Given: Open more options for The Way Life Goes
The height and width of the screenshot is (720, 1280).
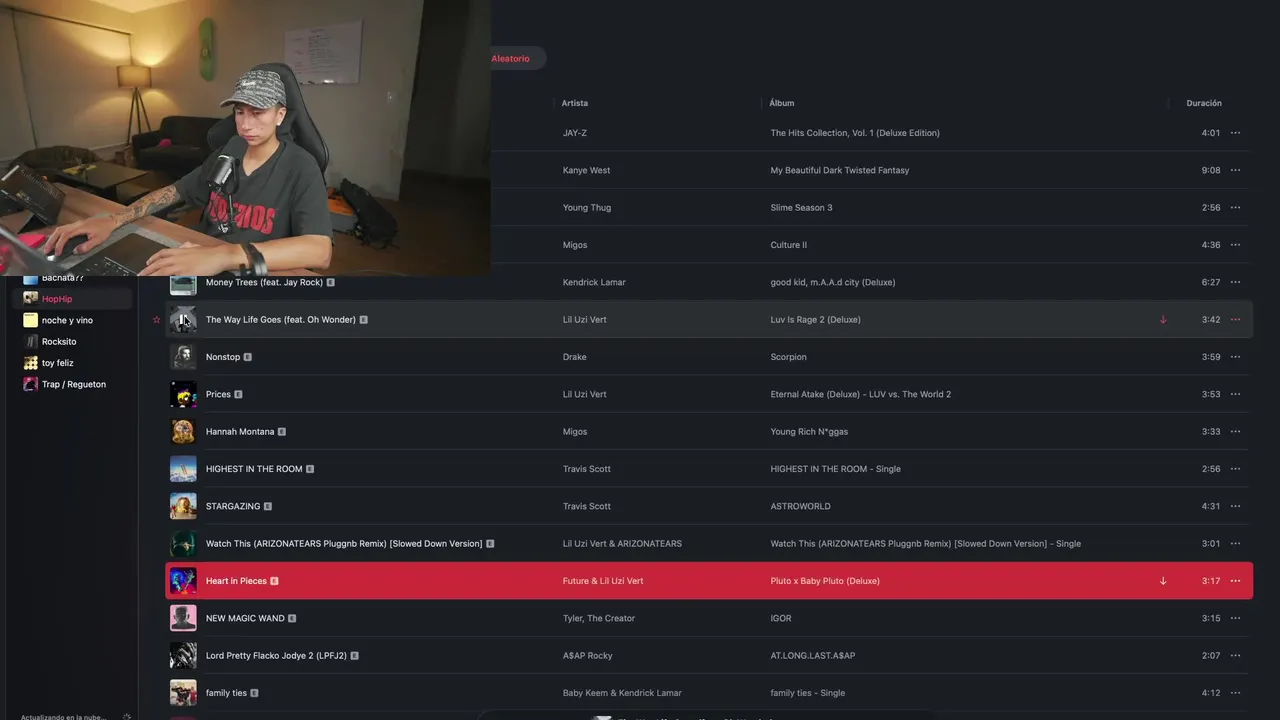Looking at the screenshot, I should [x=1235, y=320].
